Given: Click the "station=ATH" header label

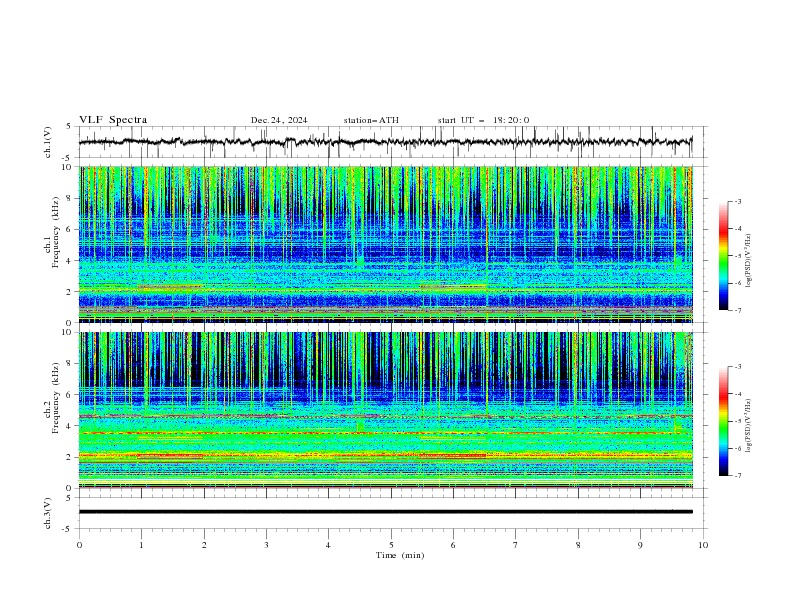Looking at the screenshot, I should pyautogui.click(x=371, y=120).
